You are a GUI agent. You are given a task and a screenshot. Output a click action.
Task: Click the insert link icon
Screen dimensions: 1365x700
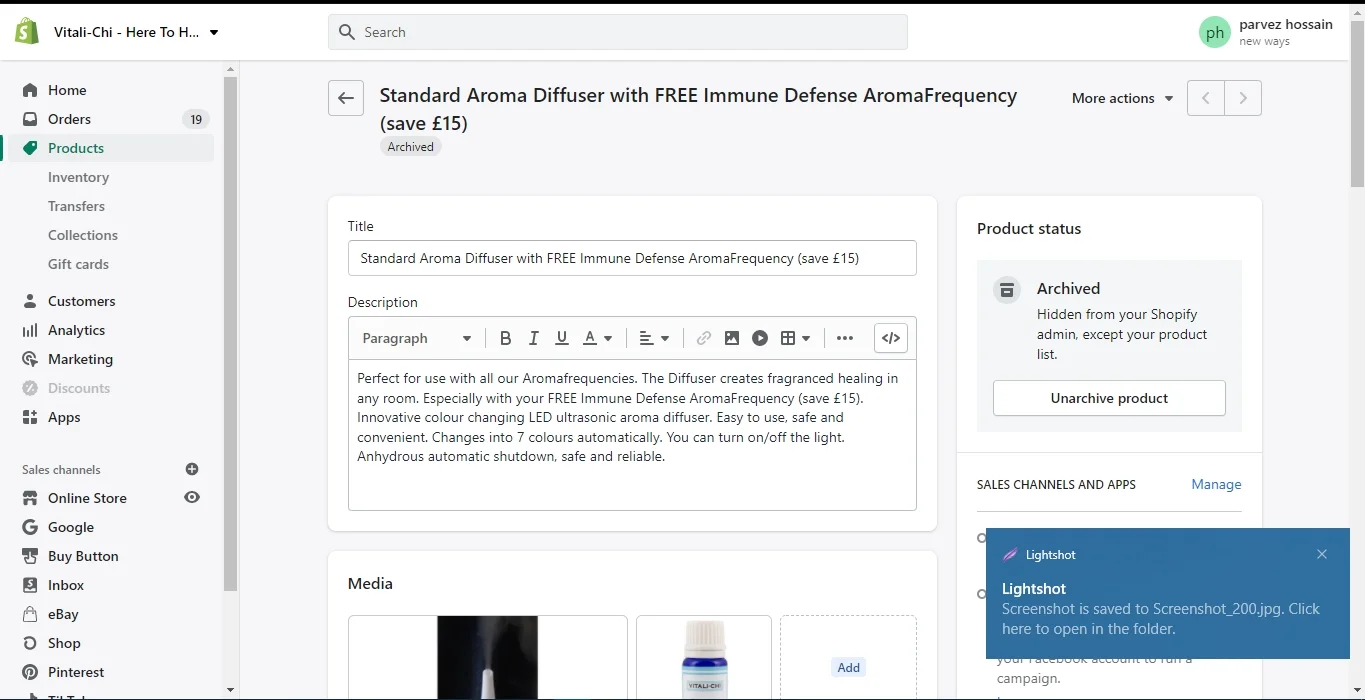point(703,338)
